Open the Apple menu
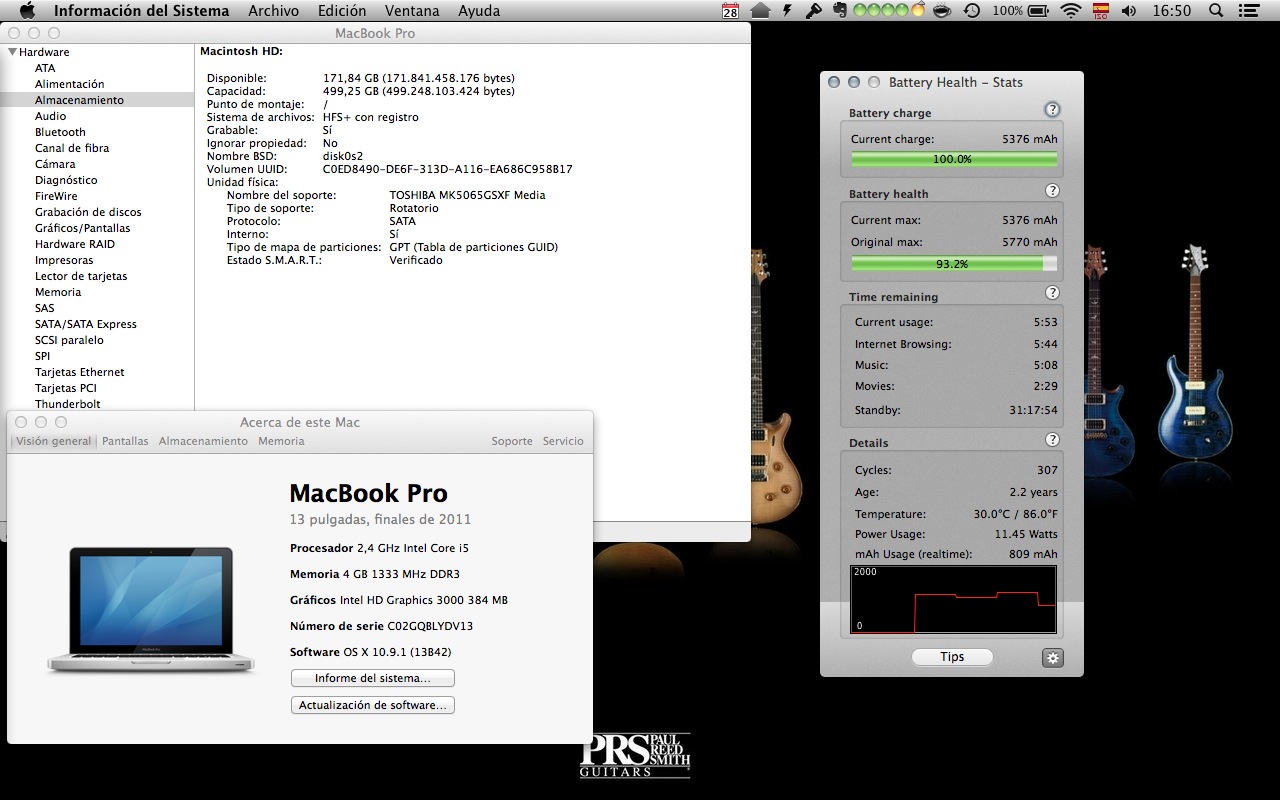This screenshot has width=1280, height=800. (27, 11)
